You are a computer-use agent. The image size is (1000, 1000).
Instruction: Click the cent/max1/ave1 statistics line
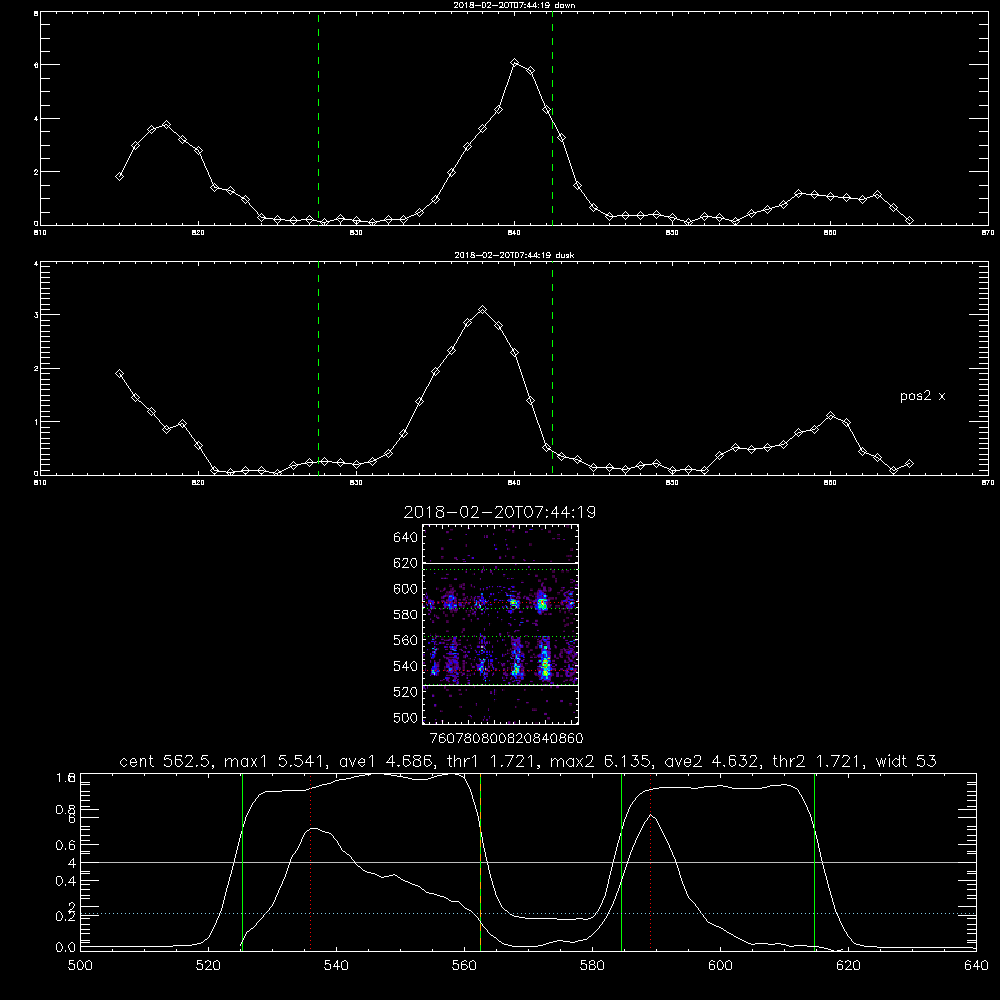coord(528,761)
